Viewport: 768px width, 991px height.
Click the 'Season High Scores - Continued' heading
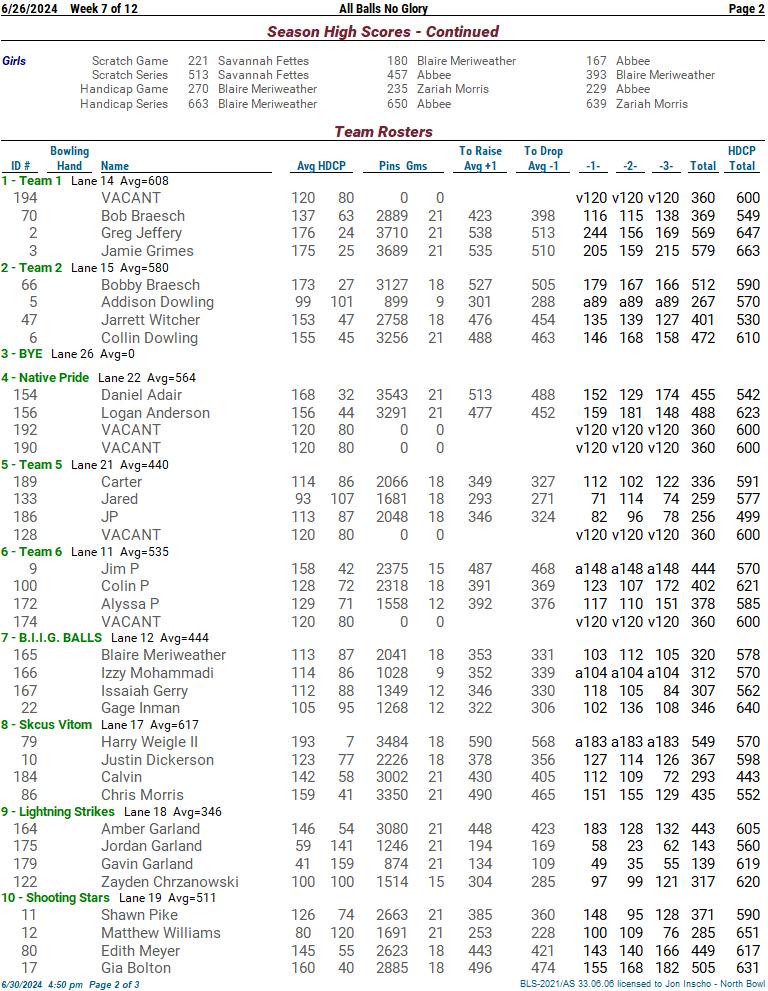383,32
